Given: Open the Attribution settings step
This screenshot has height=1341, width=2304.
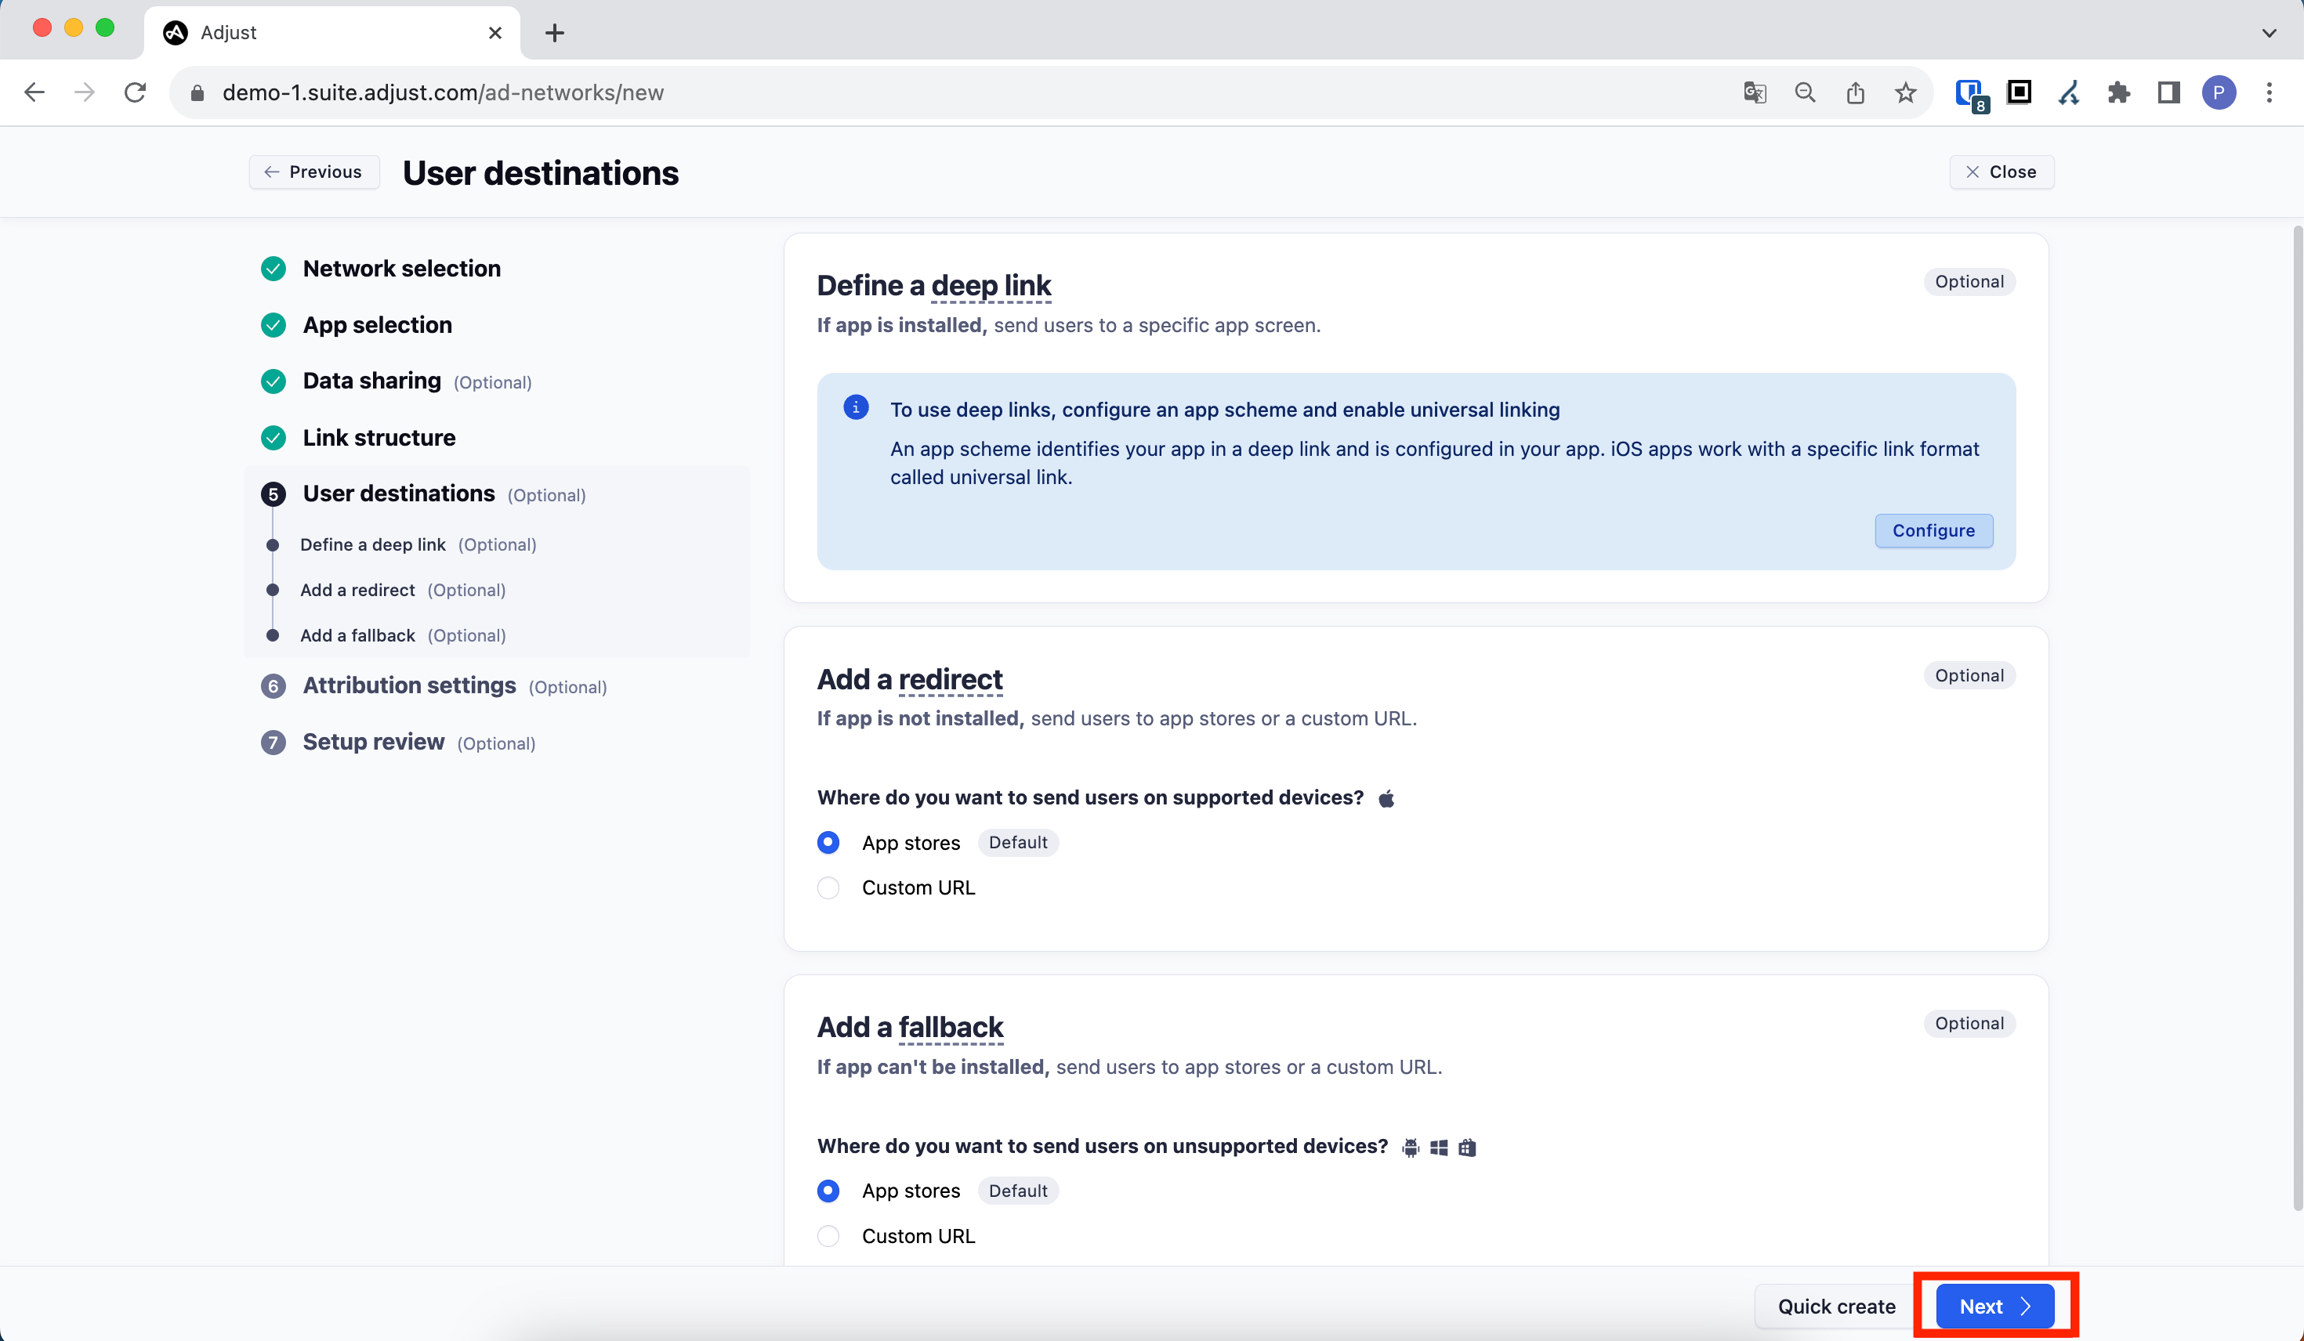Looking at the screenshot, I should point(409,686).
